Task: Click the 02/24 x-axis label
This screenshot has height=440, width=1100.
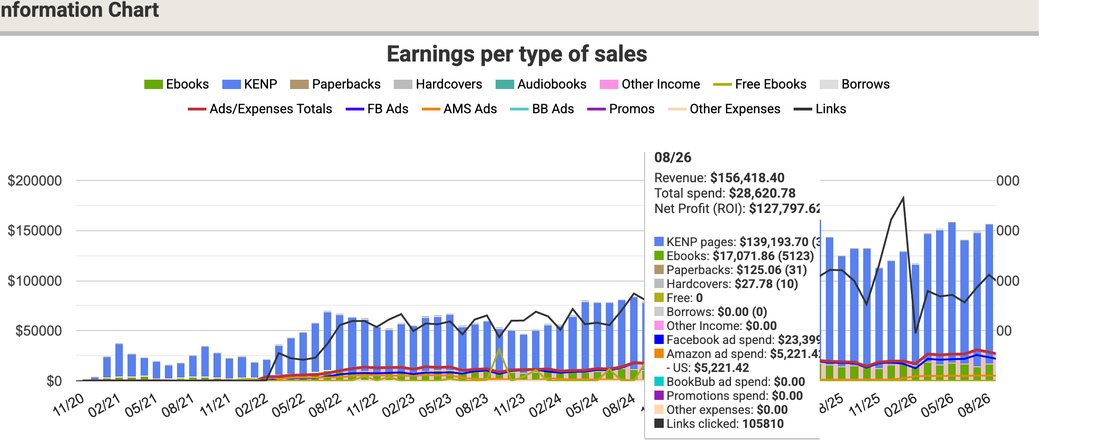Action: 546,403
